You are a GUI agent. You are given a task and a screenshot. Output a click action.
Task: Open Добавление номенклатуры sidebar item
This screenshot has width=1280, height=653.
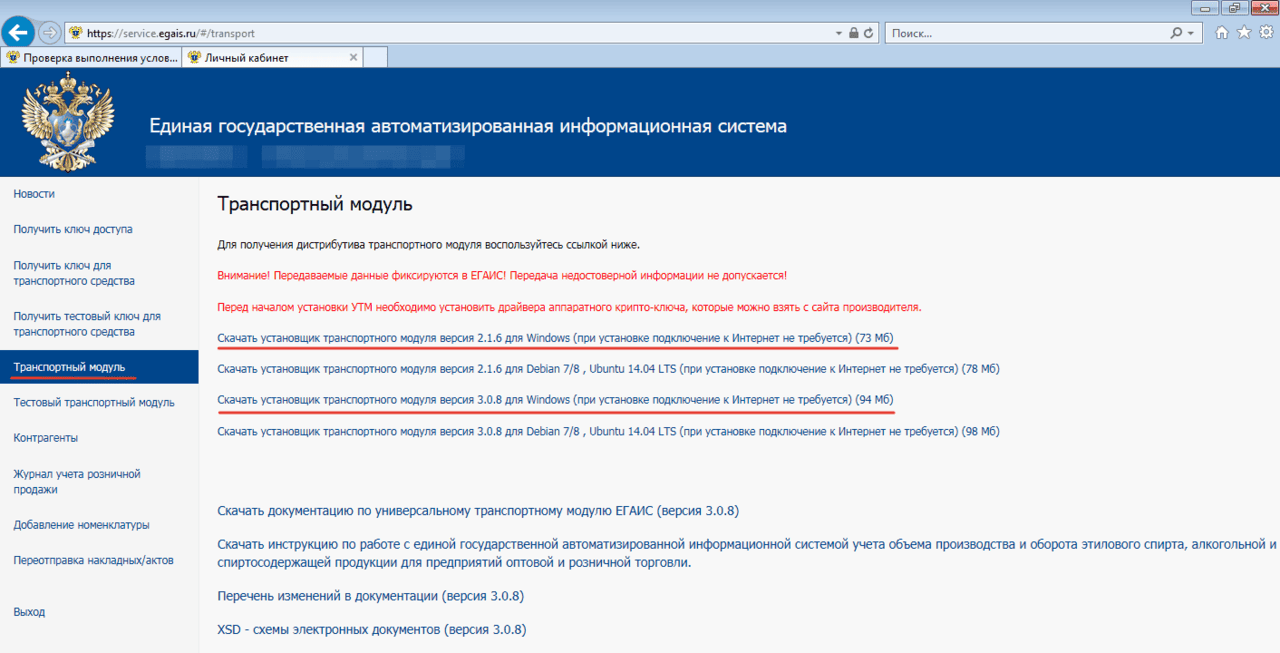pyautogui.click(x=81, y=524)
